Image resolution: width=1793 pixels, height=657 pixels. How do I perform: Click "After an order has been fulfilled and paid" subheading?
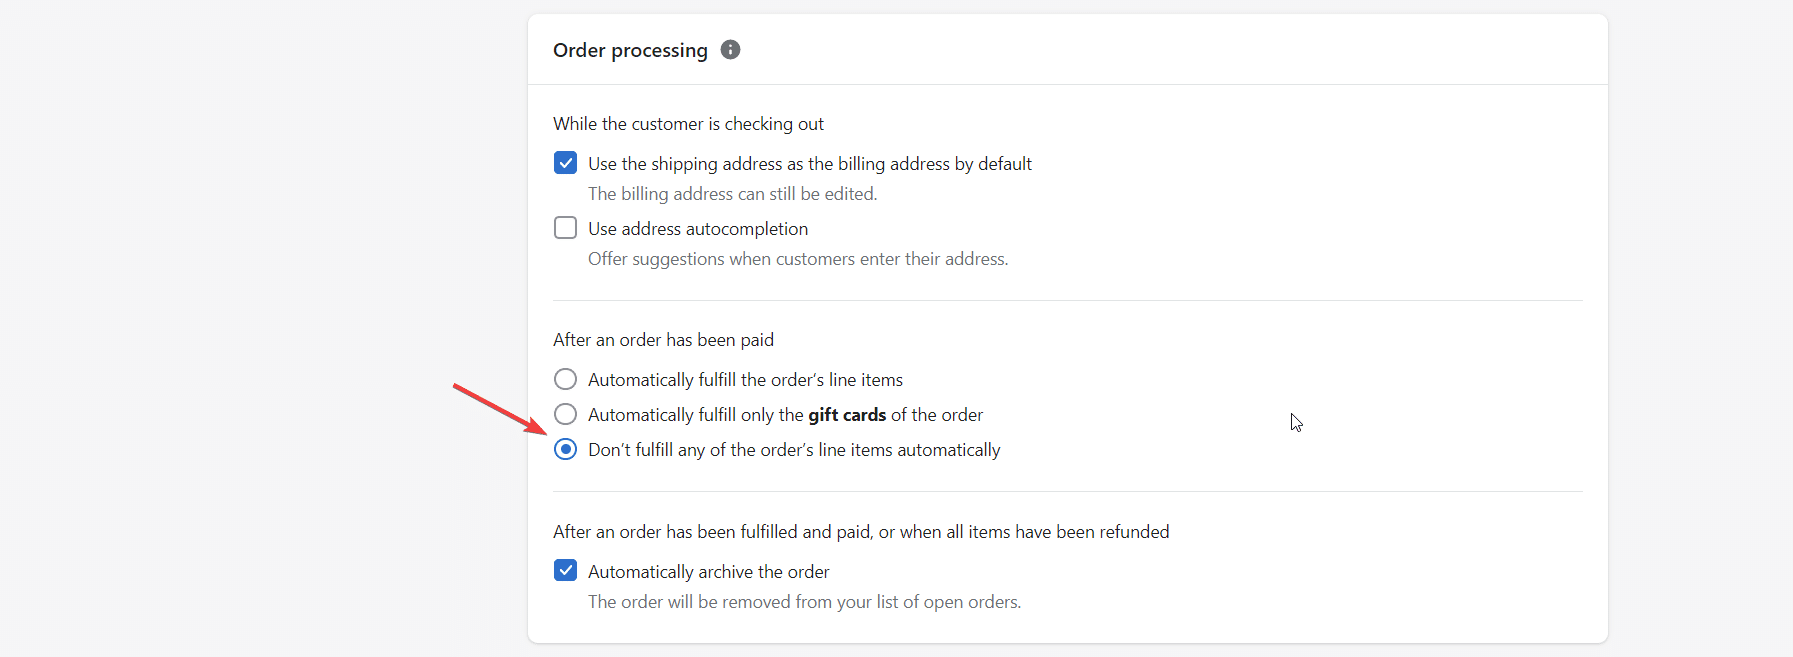pos(861,532)
